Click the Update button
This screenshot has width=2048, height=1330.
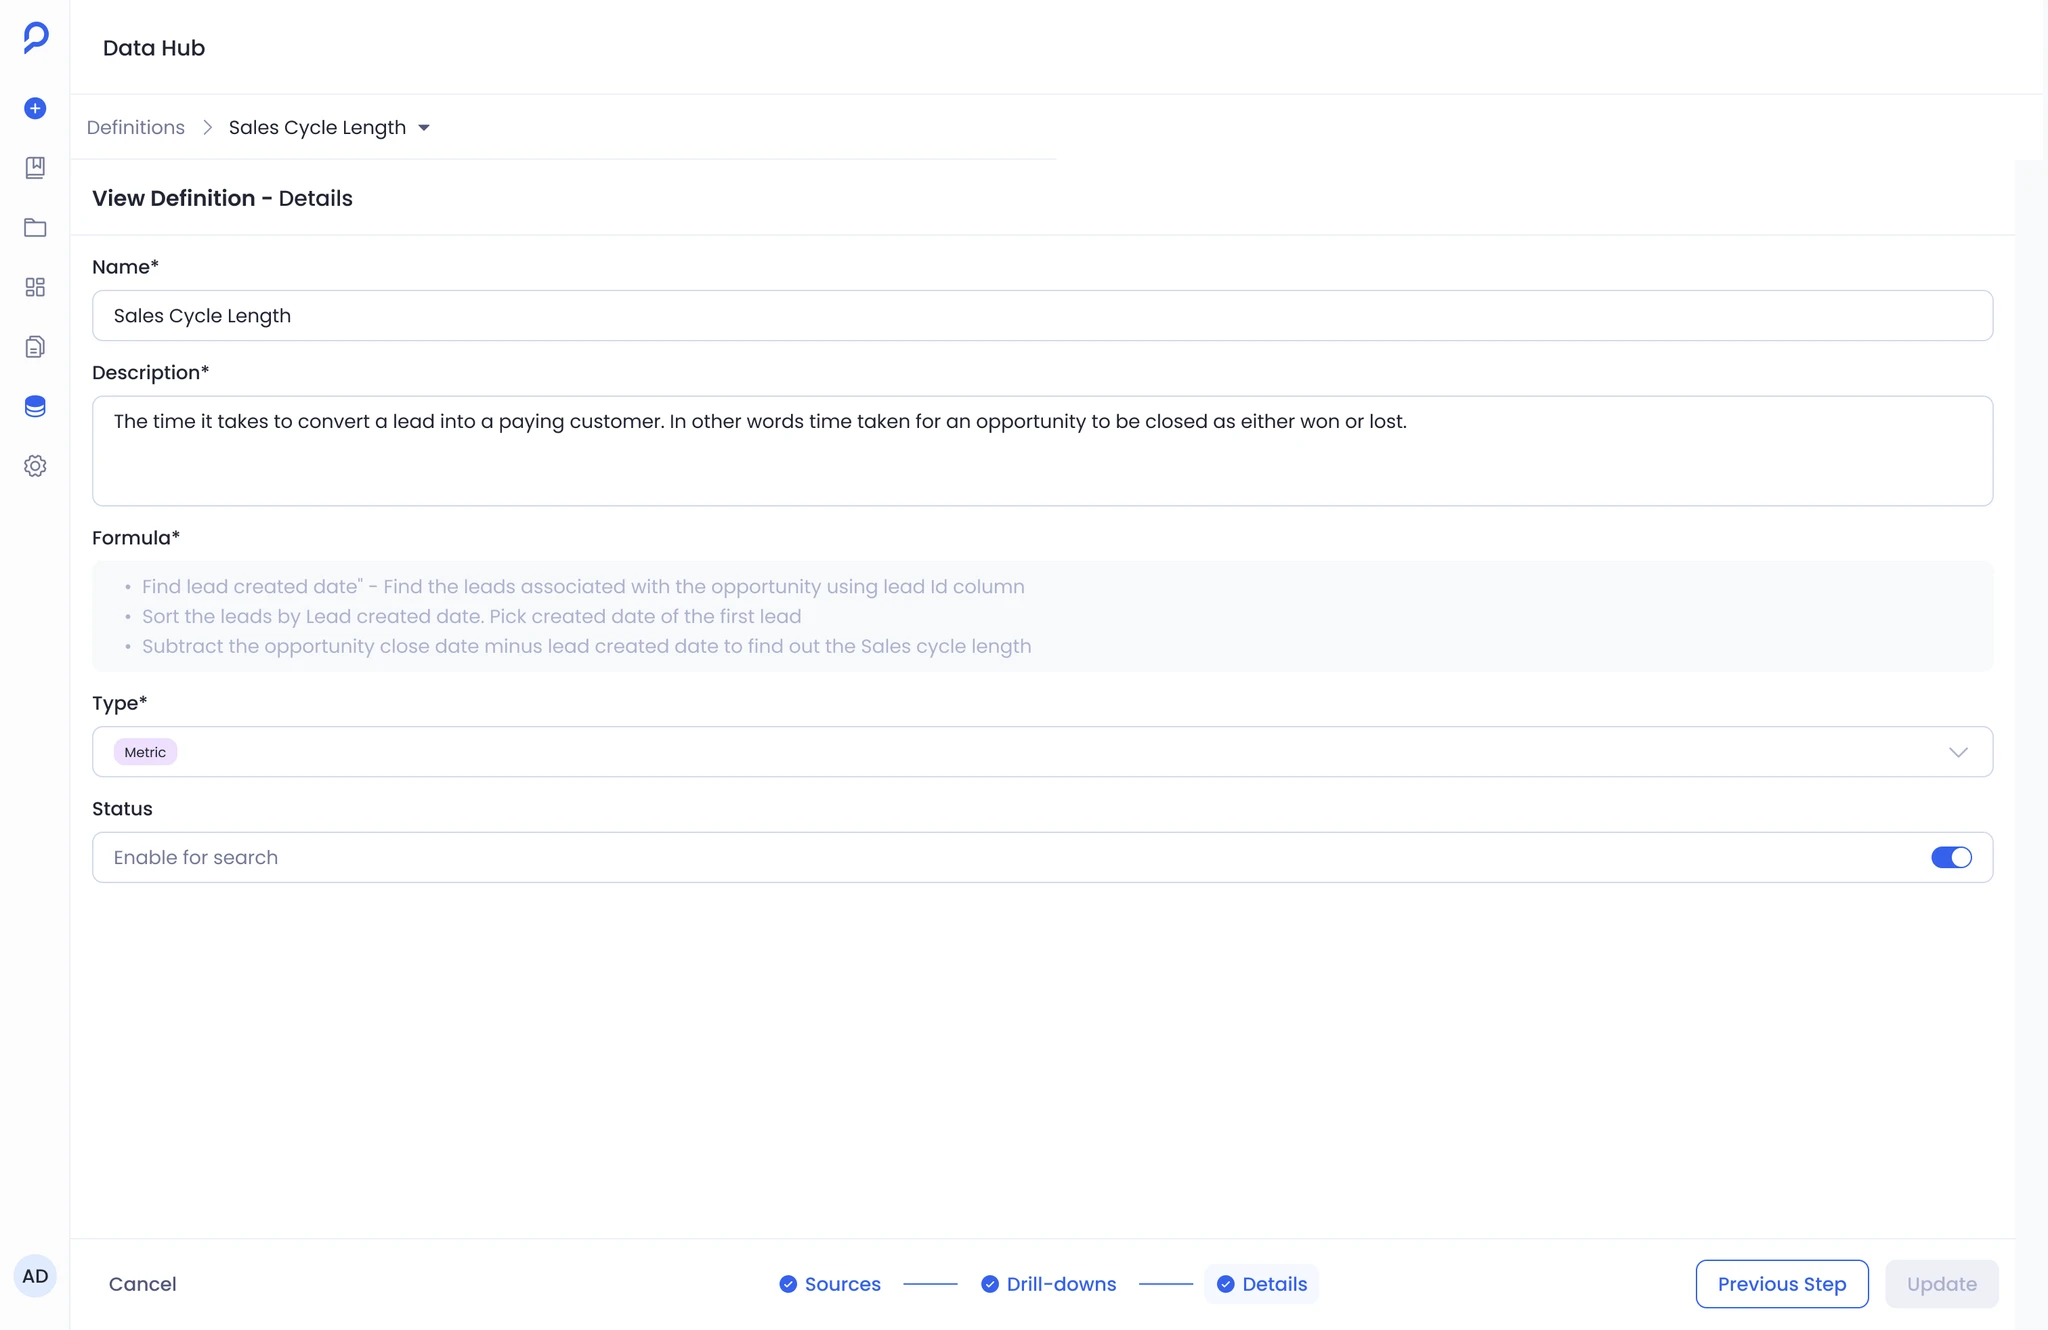coord(1941,1284)
